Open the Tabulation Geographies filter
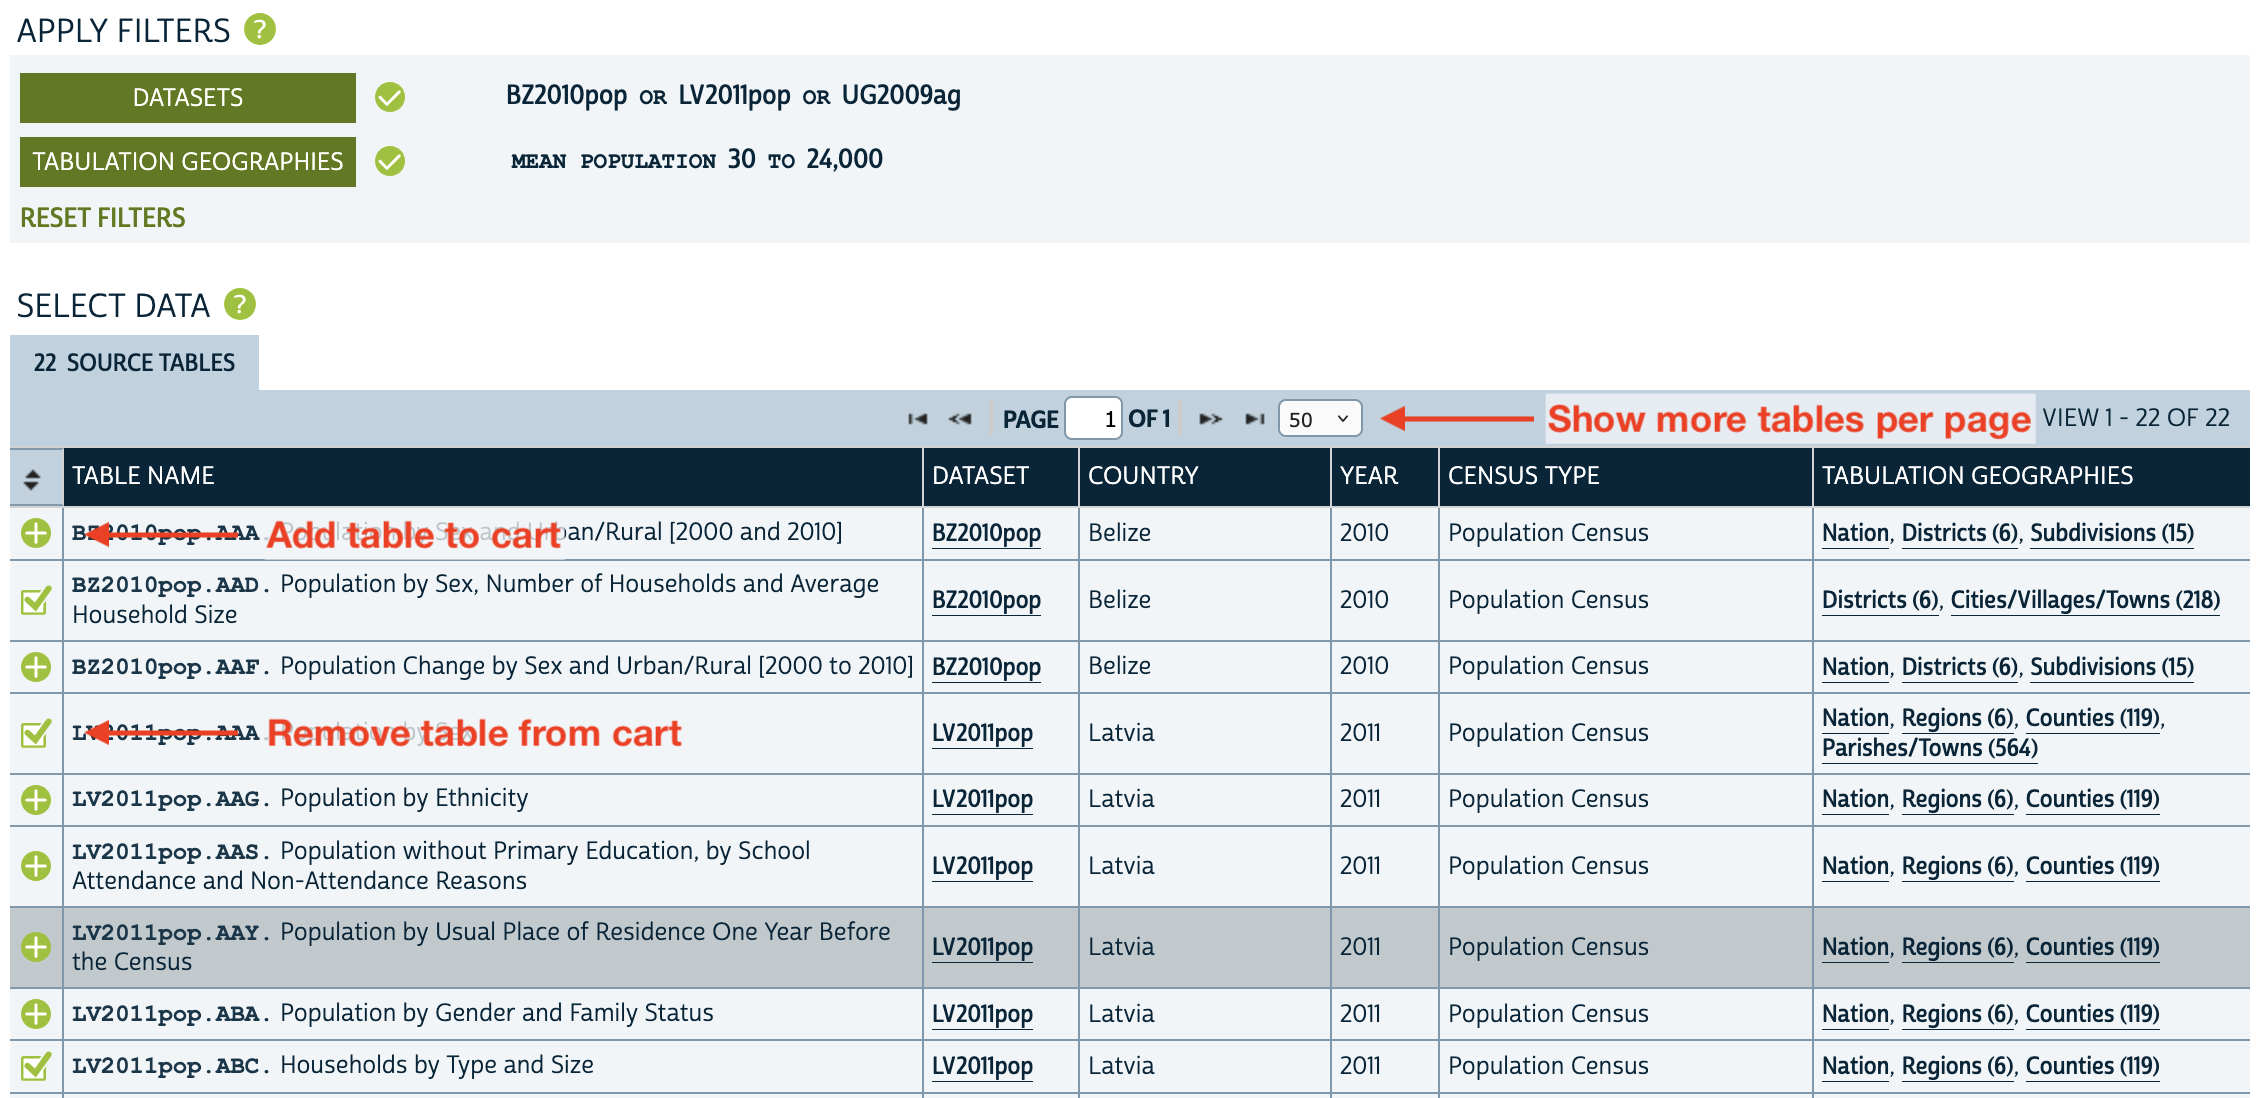Screen dimensions: 2260x1098 point(188,162)
